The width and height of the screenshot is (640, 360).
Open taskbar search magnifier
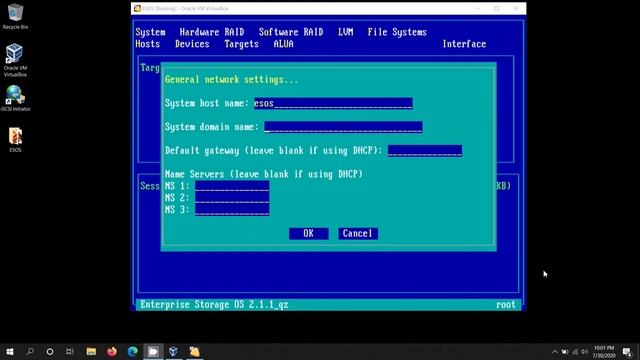coord(30,351)
